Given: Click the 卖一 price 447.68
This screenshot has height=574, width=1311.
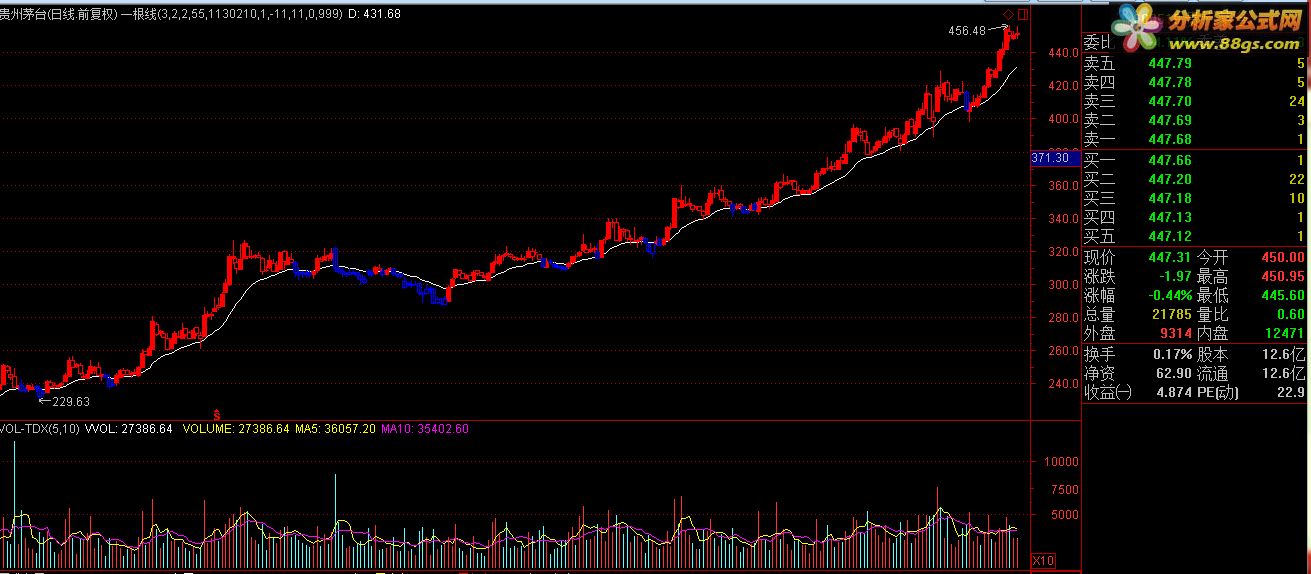Looking at the screenshot, I should (x=1170, y=140).
